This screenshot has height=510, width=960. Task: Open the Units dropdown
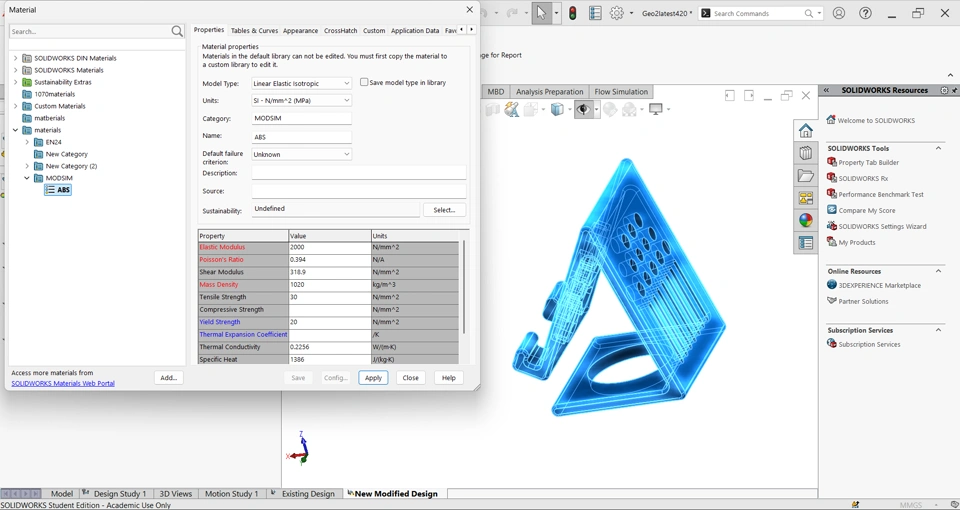(301, 100)
